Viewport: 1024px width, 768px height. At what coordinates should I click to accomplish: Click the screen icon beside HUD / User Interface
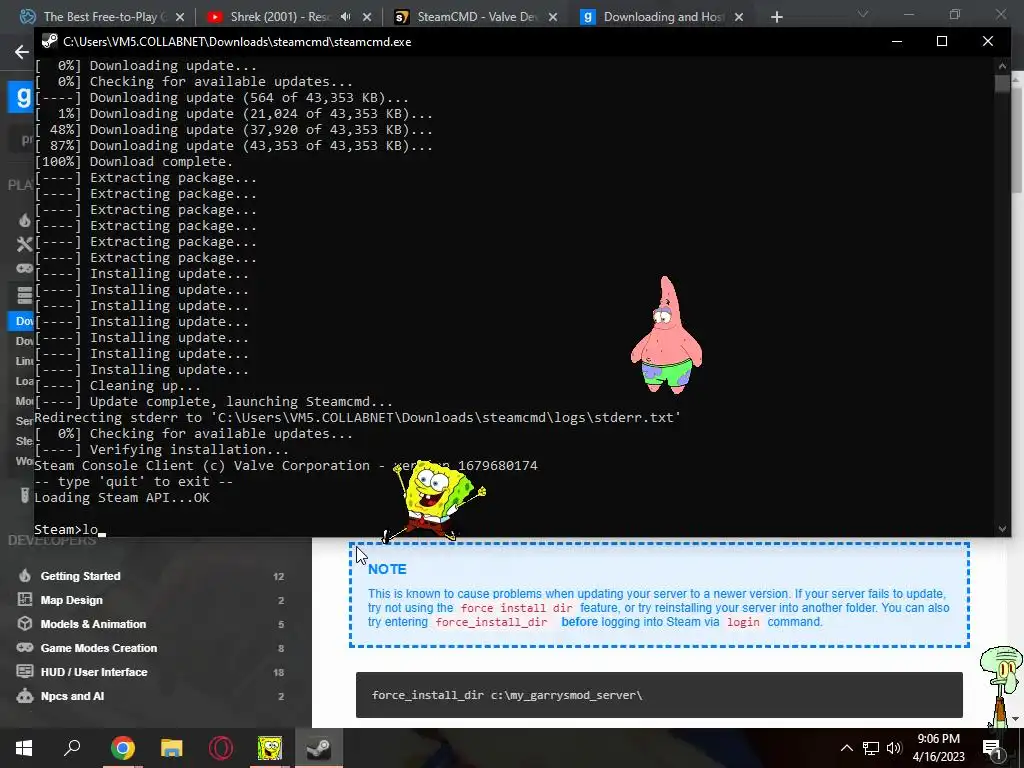tap(25, 671)
